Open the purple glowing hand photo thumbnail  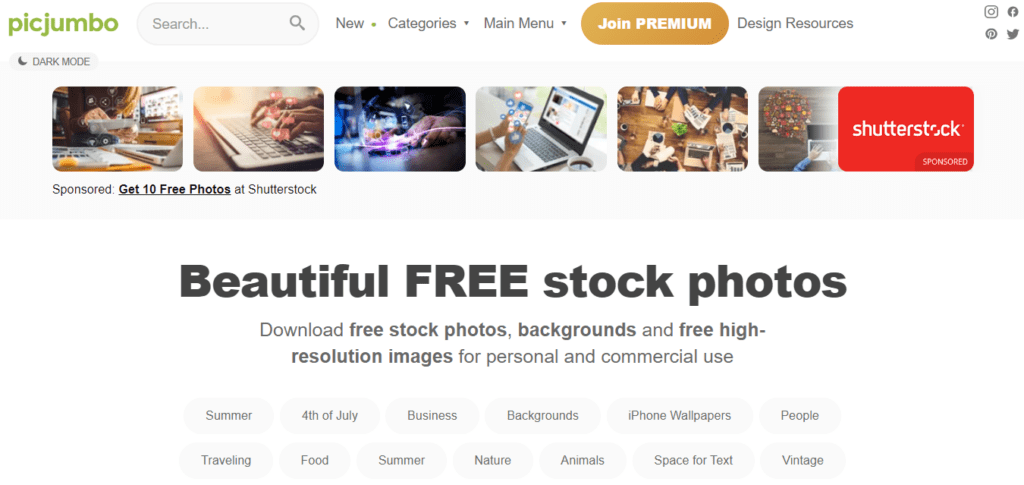pos(400,129)
